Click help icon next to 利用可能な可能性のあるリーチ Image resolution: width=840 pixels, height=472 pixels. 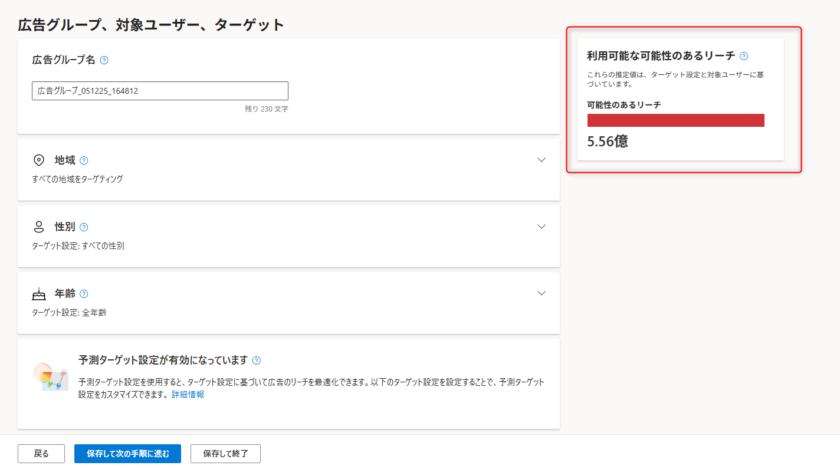(744, 57)
